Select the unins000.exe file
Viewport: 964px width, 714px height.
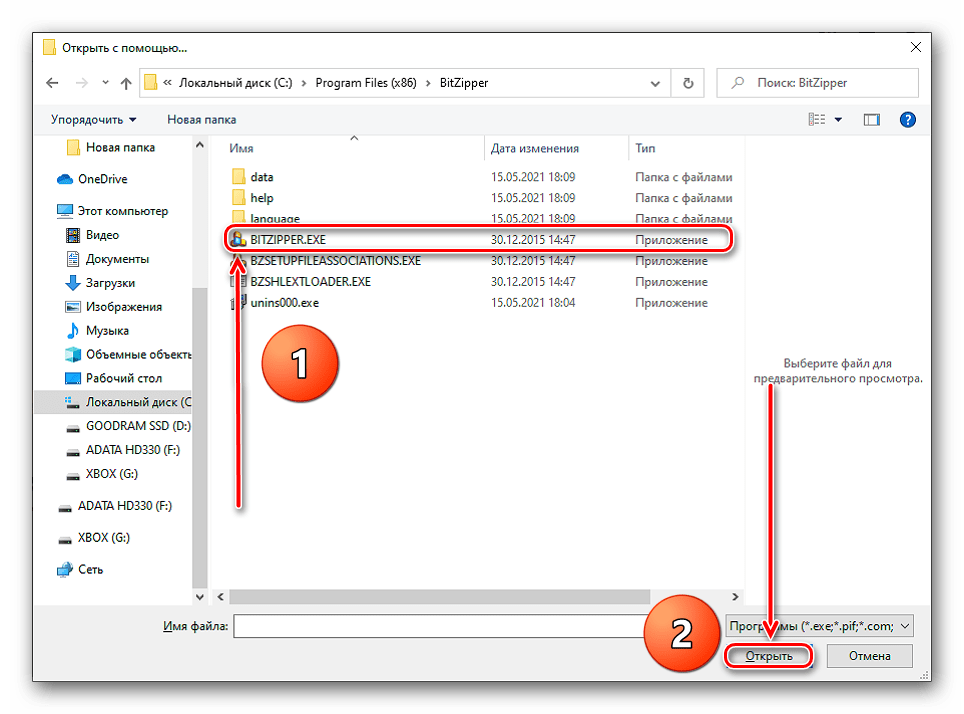coord(284,303)
